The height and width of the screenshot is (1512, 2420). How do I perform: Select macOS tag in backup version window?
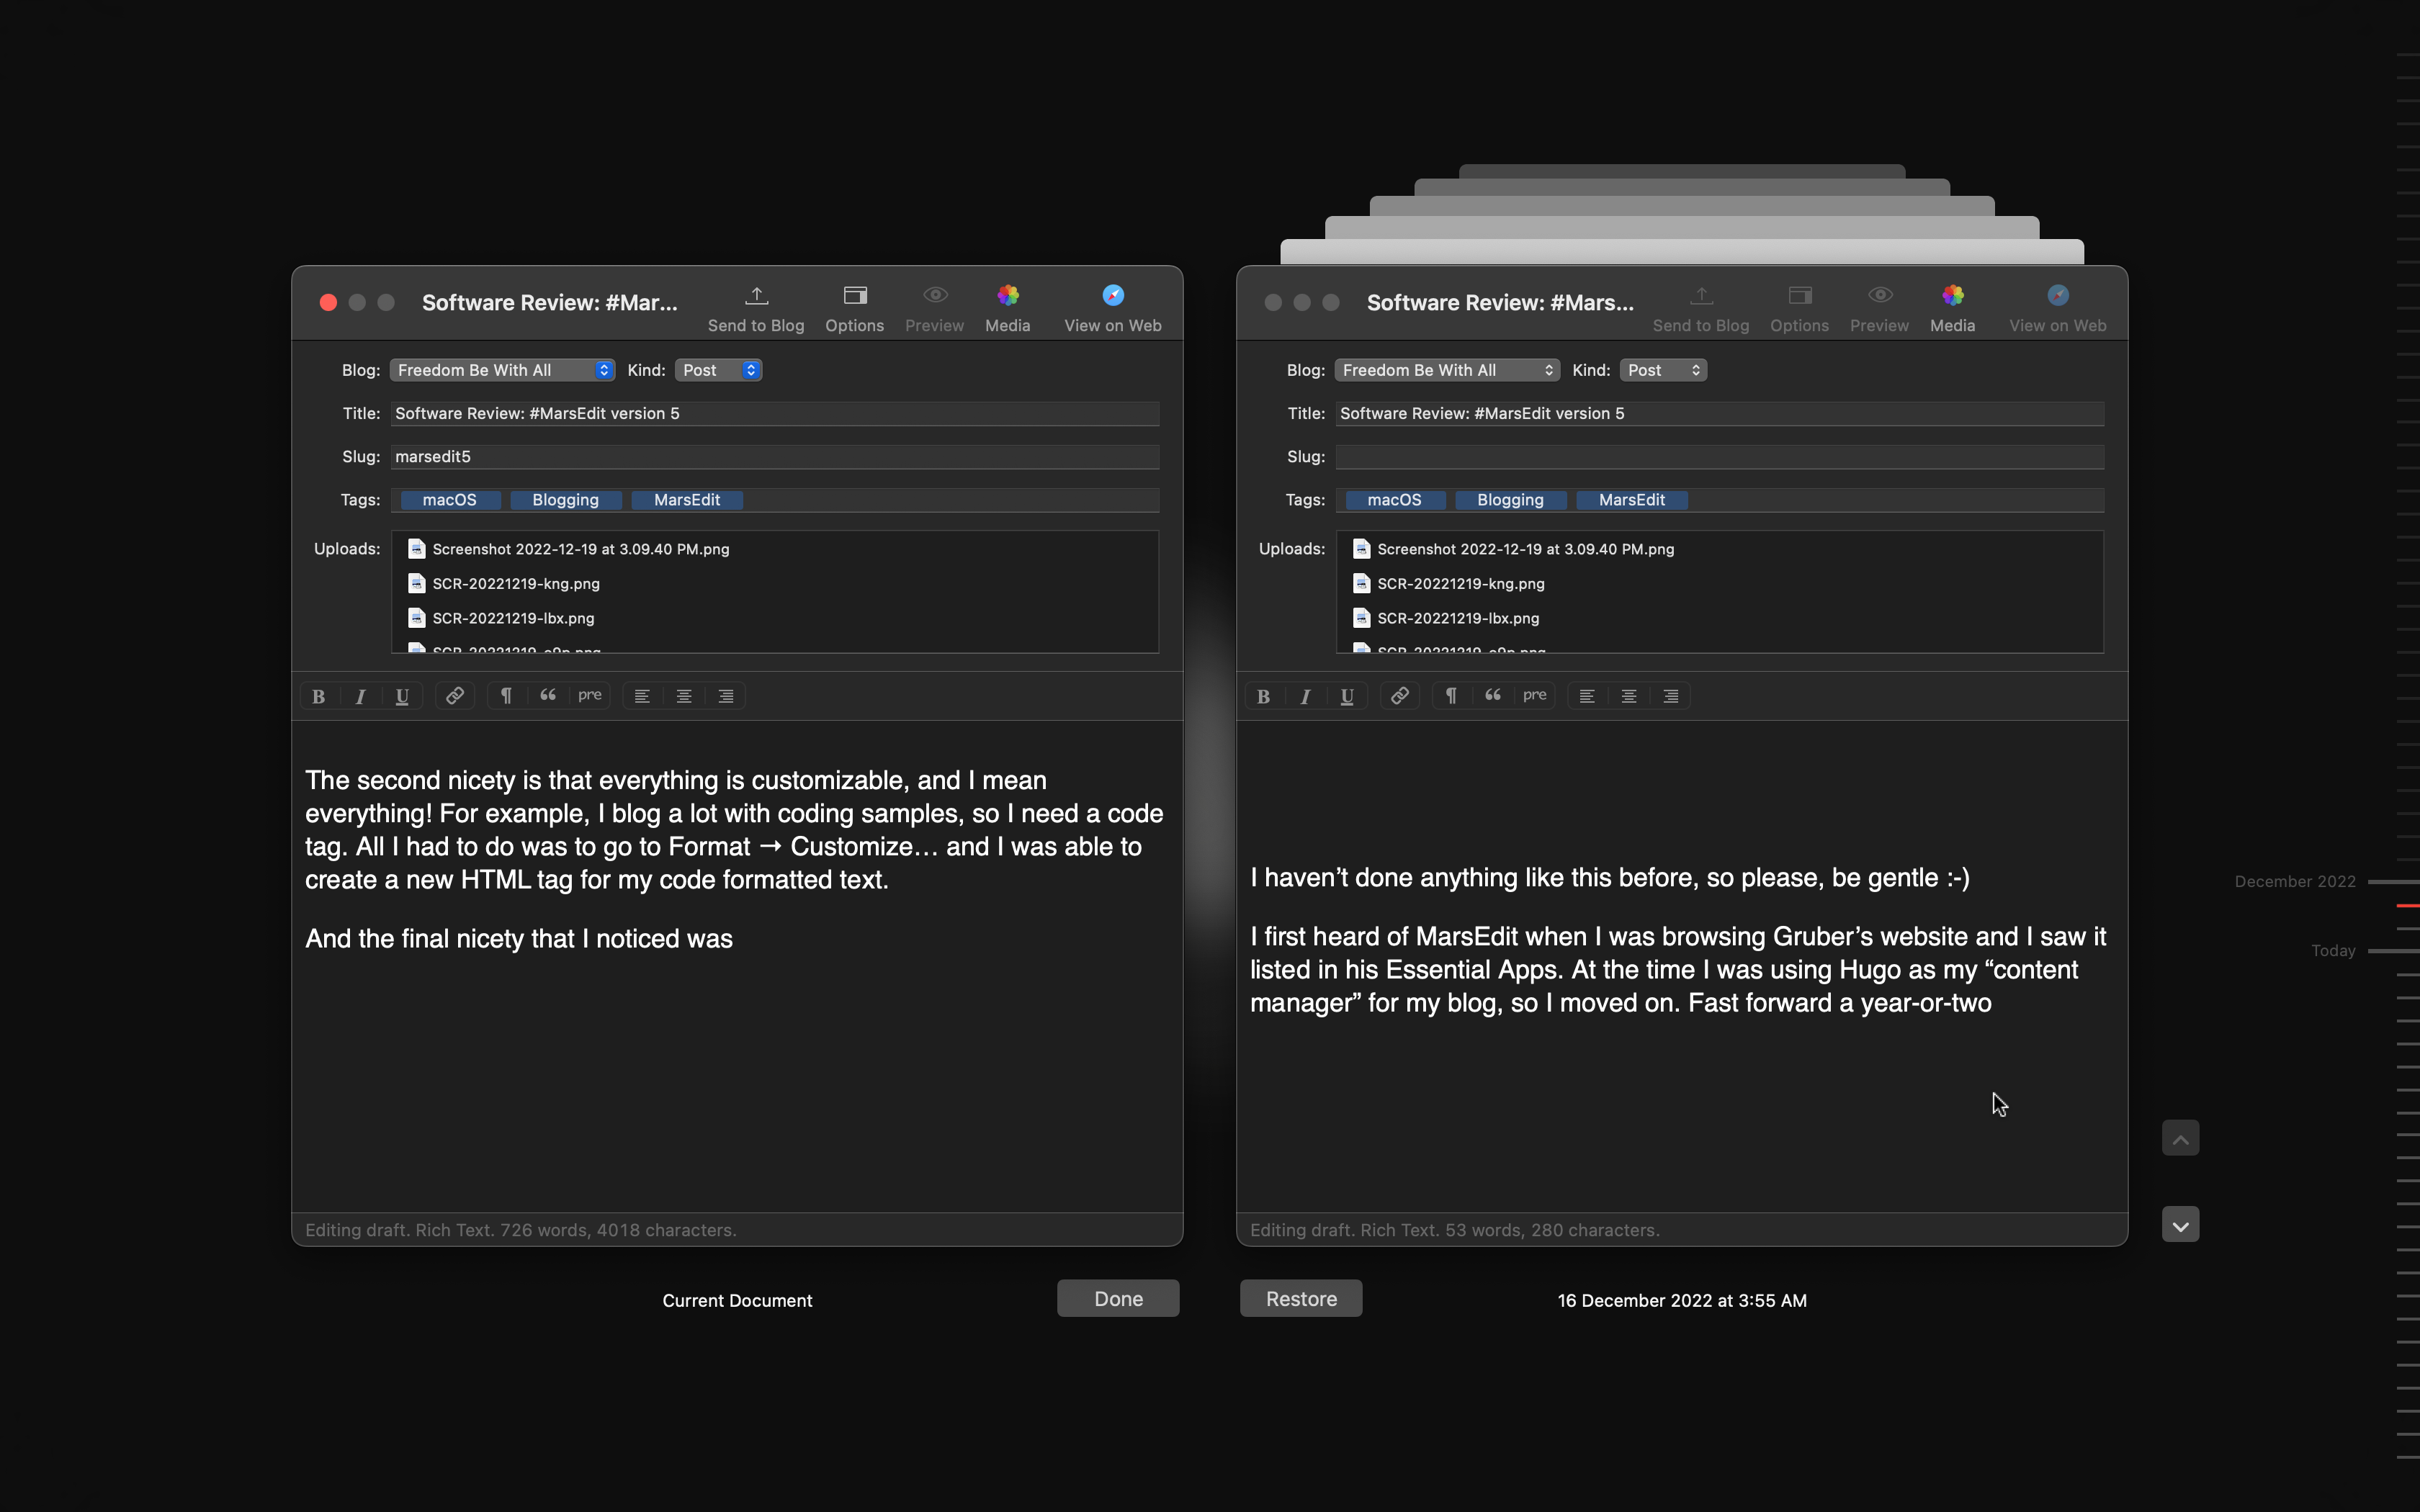pyautogui.click(x=1395, y=500)
